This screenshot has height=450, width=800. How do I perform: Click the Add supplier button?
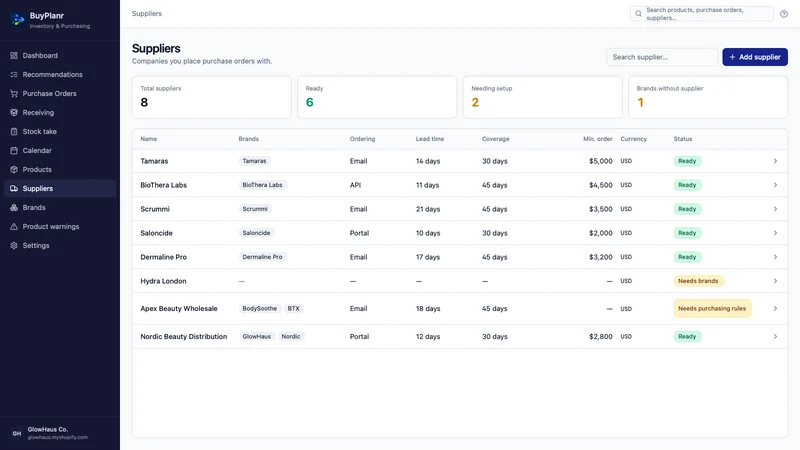(x=755, y=57)
